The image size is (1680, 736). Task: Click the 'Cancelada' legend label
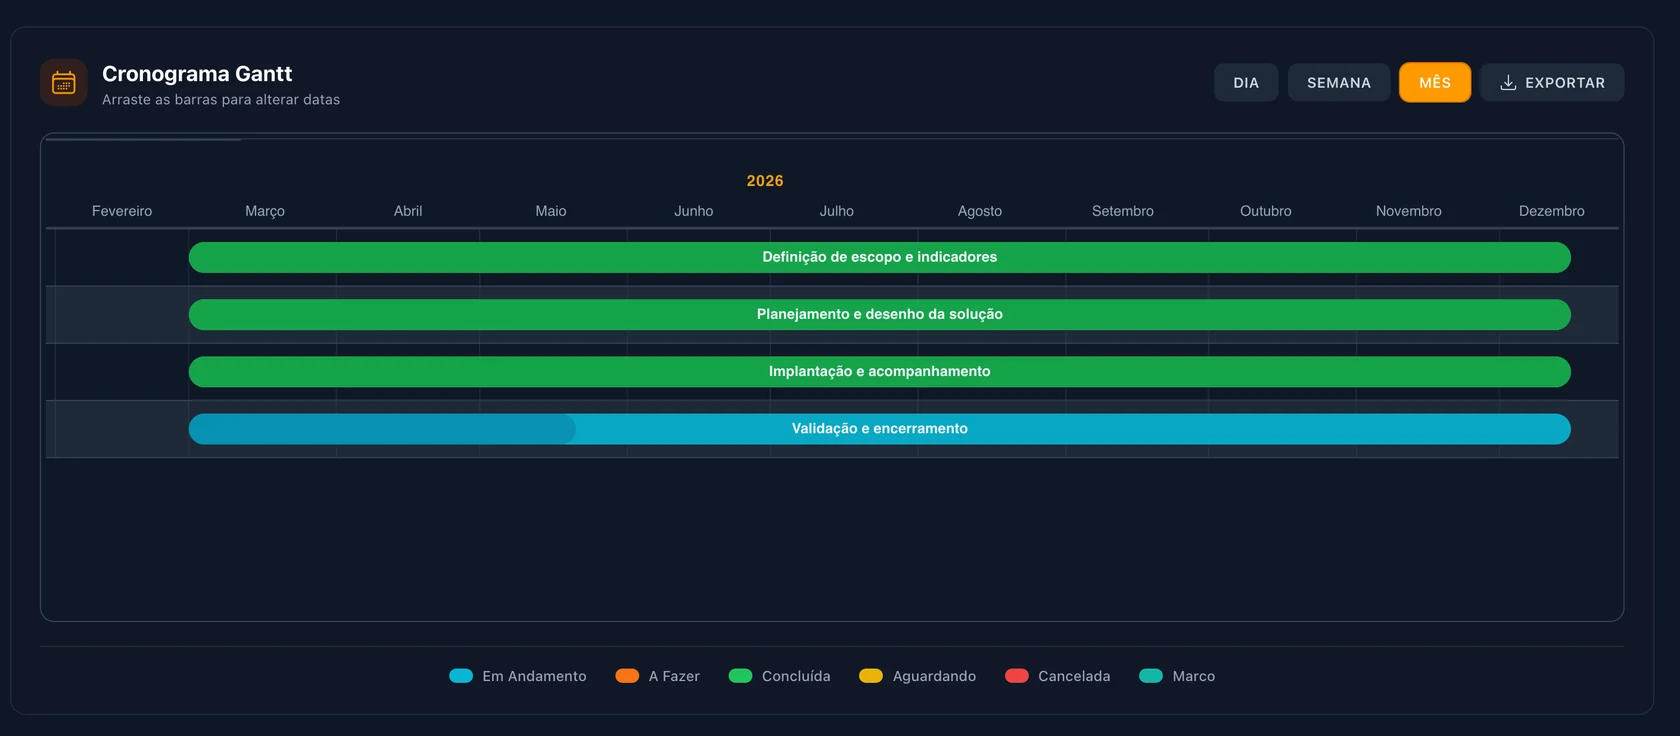[1074, 676]
